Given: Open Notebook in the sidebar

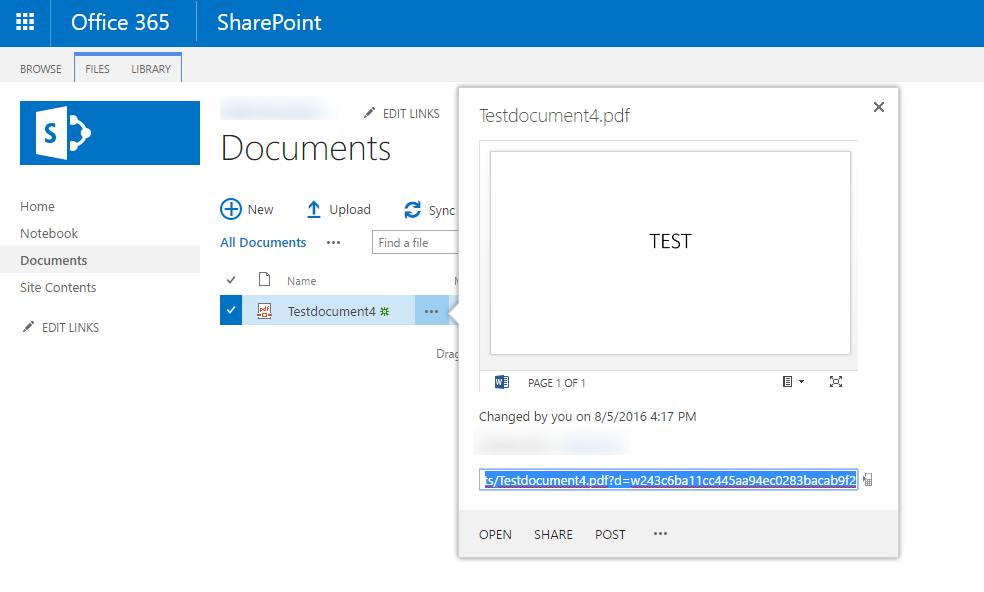Looking at the screenshot, I should point(49,234).
